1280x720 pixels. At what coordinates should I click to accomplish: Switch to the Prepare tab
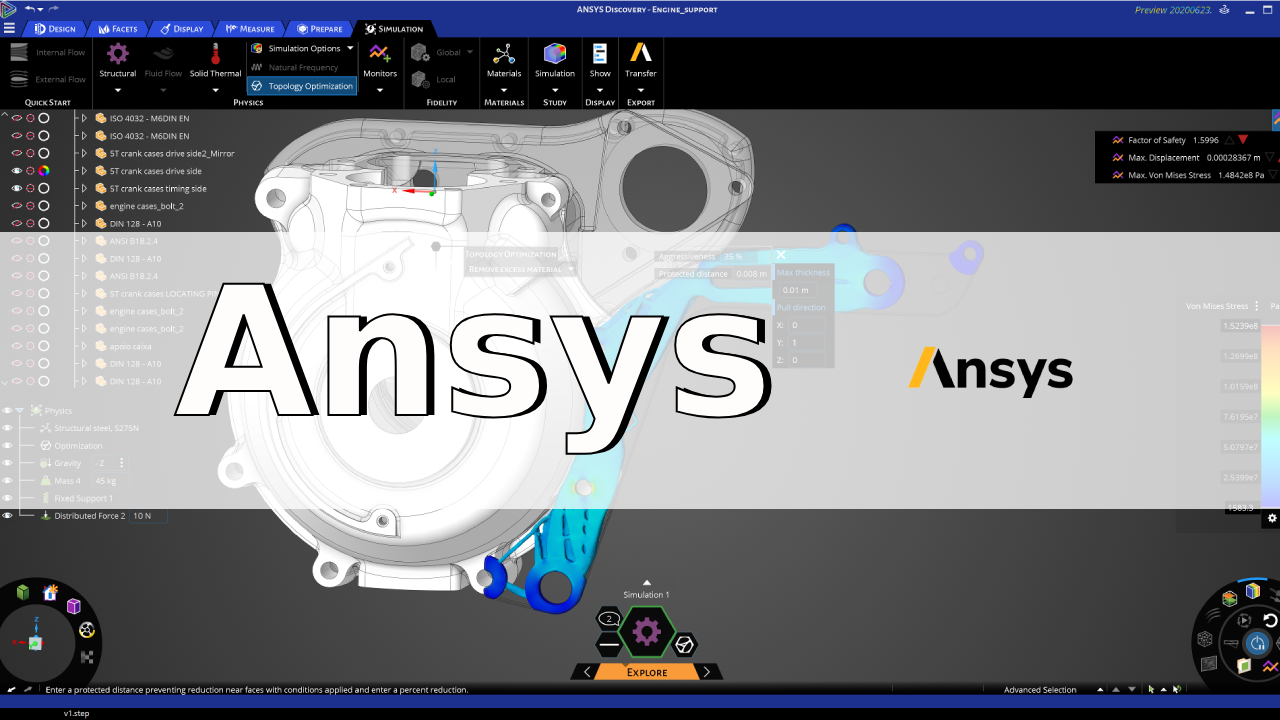(x=319, y=29)
